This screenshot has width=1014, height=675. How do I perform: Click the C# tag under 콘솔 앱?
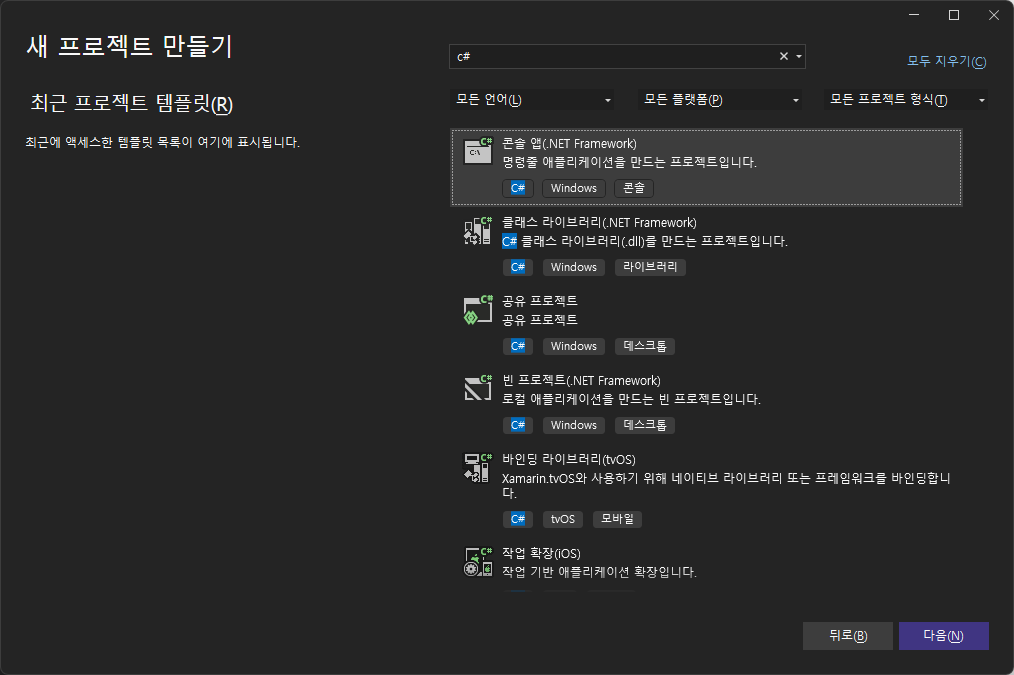(x=518, y=188)
